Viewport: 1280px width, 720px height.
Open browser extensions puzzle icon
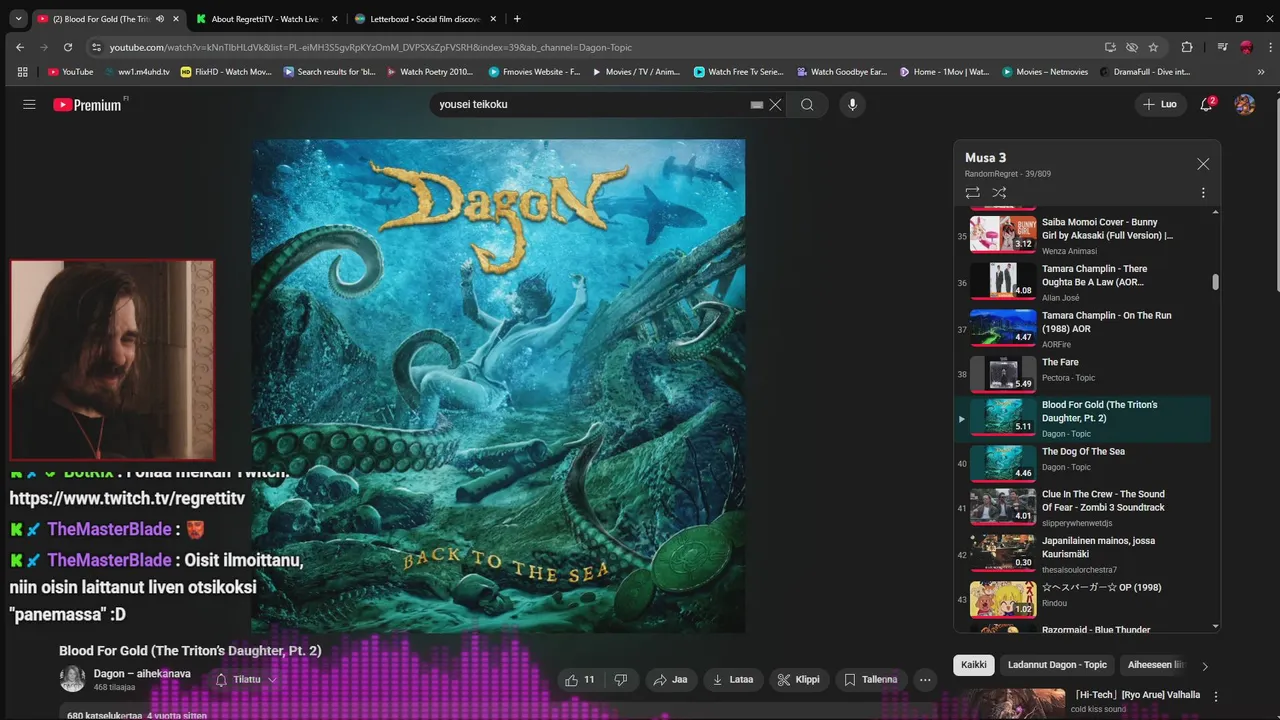(x=1187, y=47)
